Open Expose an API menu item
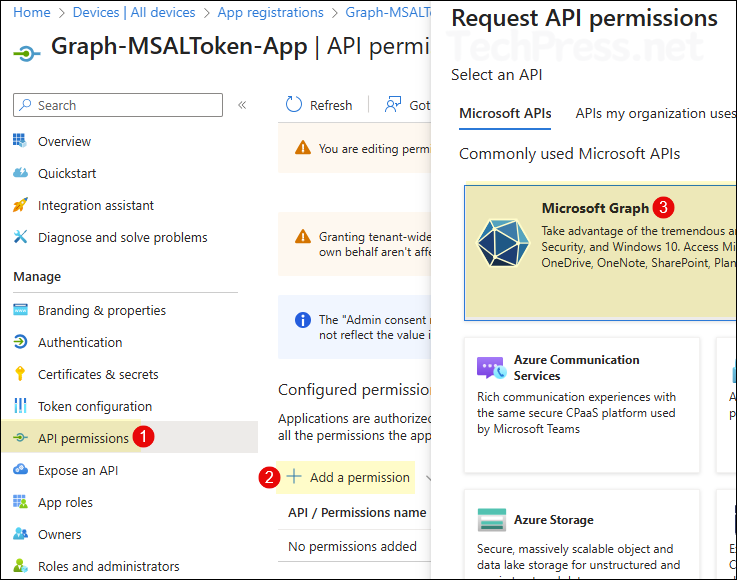 coord(78,470)
